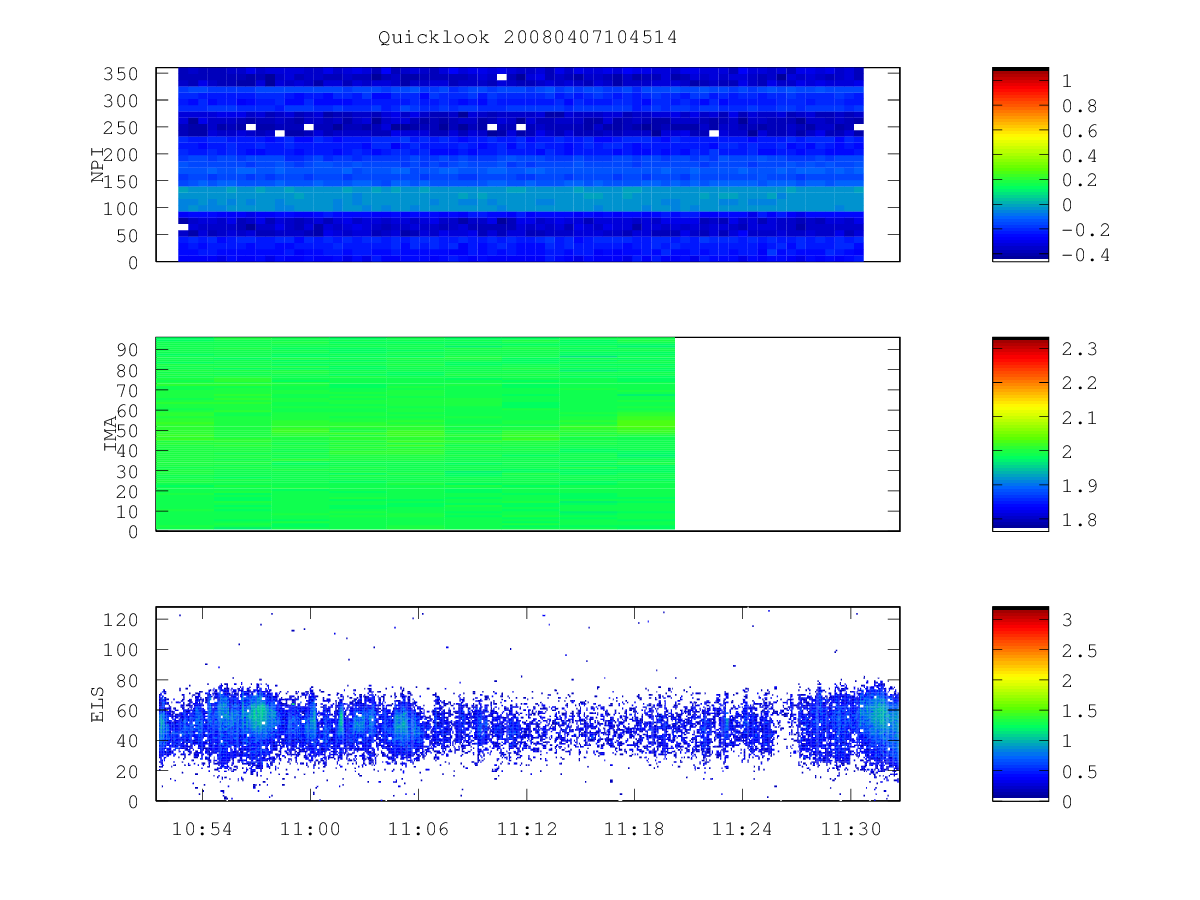Click the 1.5 value on ELS colorbar

pos(1078,711)
